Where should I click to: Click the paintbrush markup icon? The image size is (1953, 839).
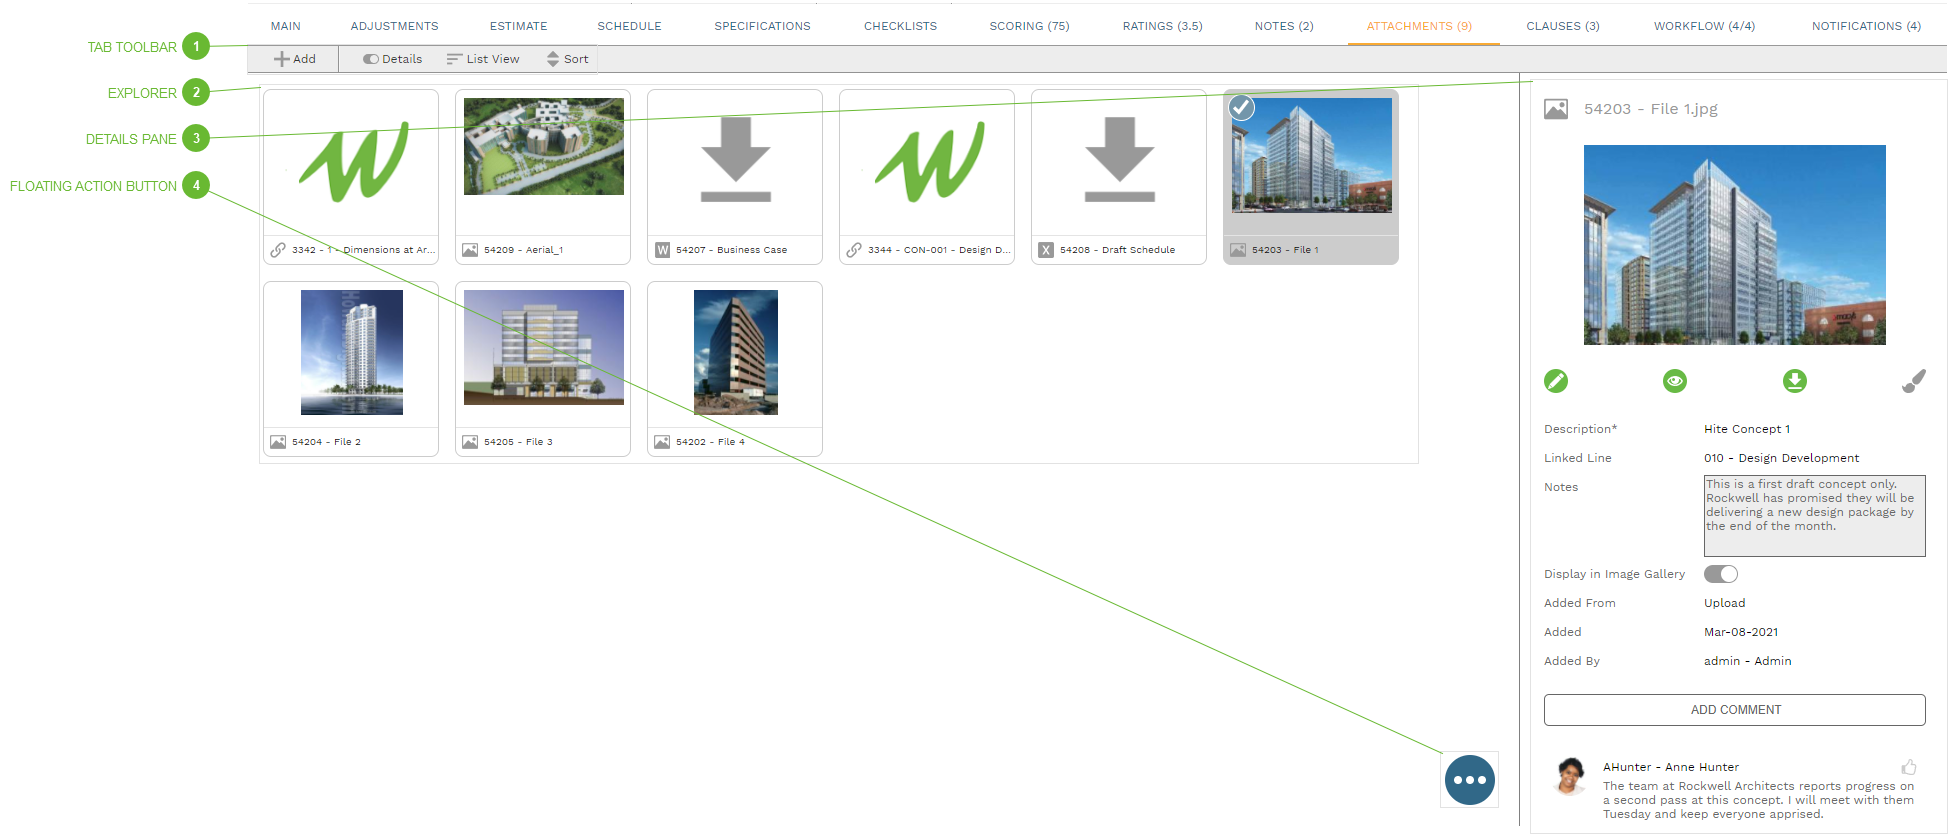1913,381
